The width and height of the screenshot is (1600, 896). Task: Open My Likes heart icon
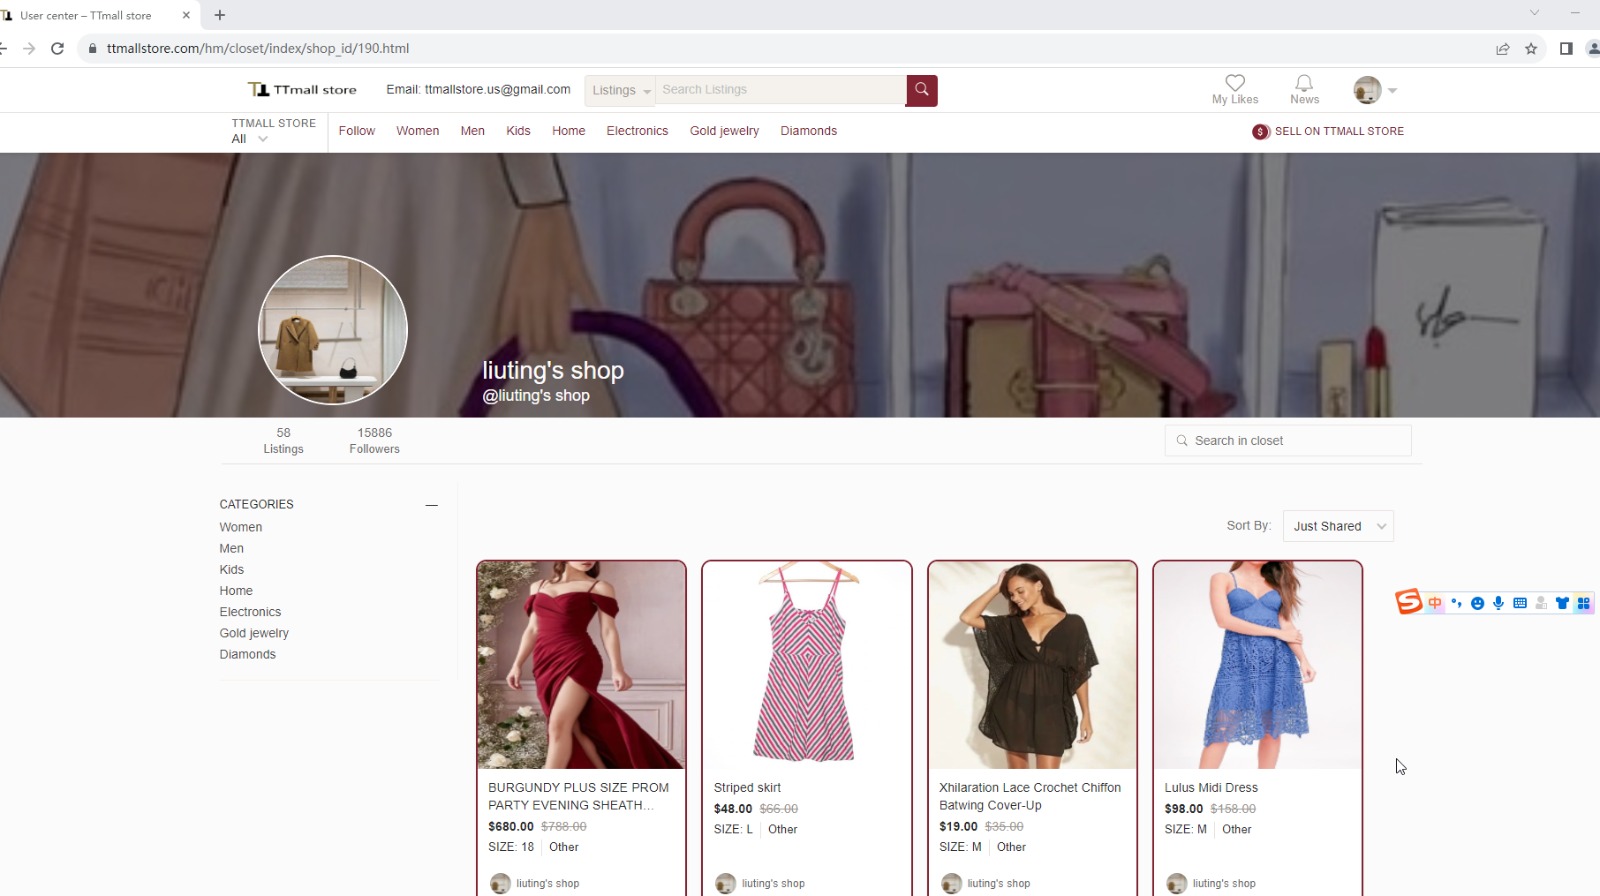click(x=1235, y=84)
